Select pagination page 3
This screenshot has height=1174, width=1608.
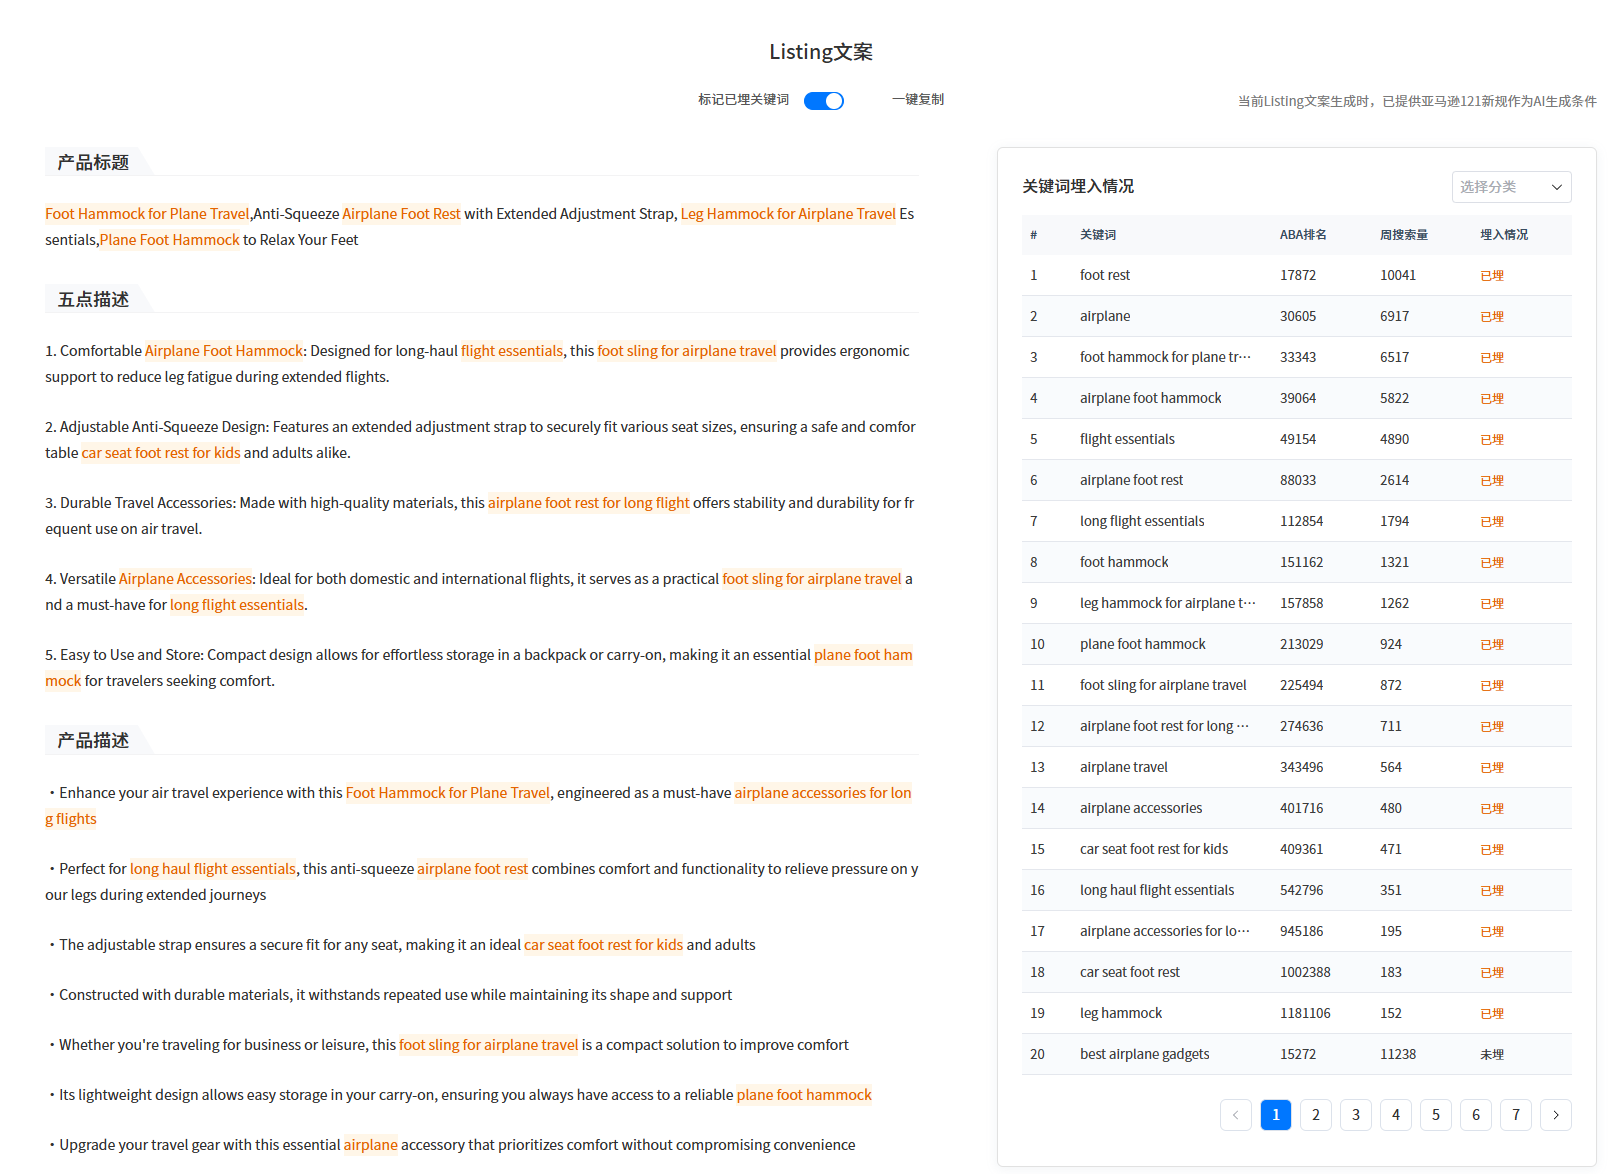point(1356,1115)
